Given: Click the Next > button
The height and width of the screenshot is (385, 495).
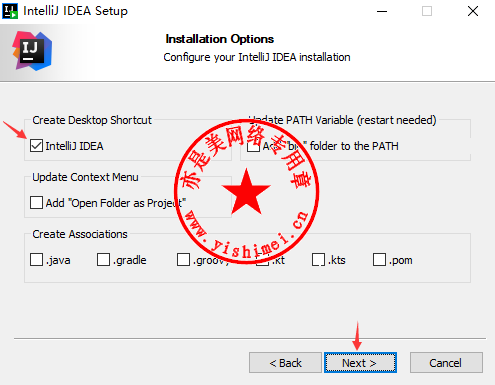Looking at the screenshot, I should click(360, 362).
